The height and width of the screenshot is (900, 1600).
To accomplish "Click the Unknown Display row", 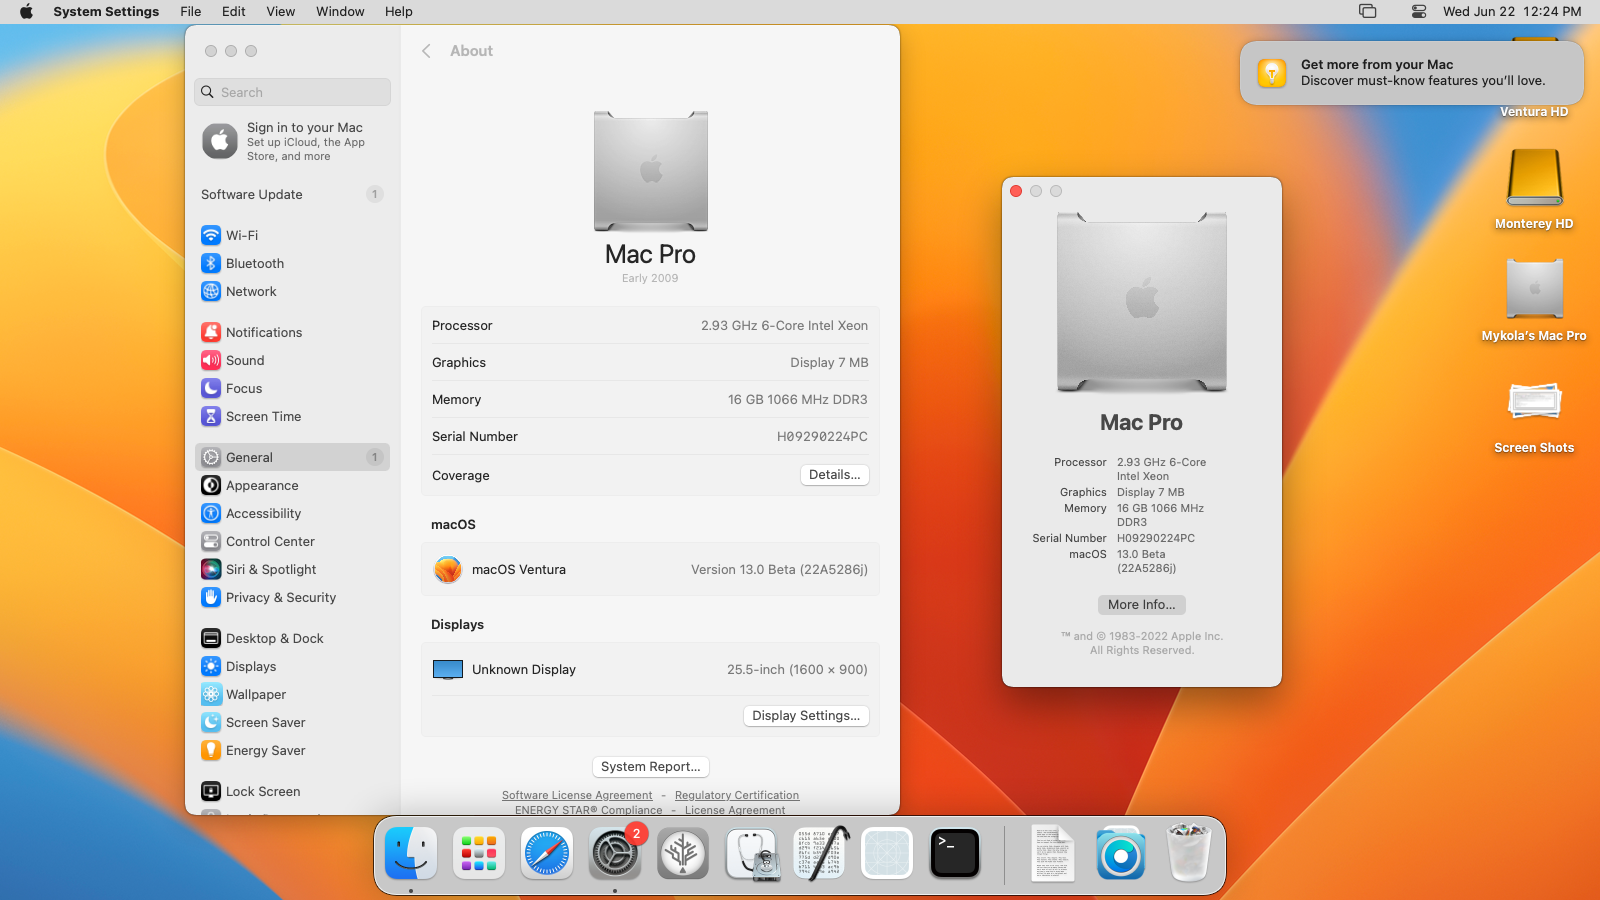I will [650, 669].
